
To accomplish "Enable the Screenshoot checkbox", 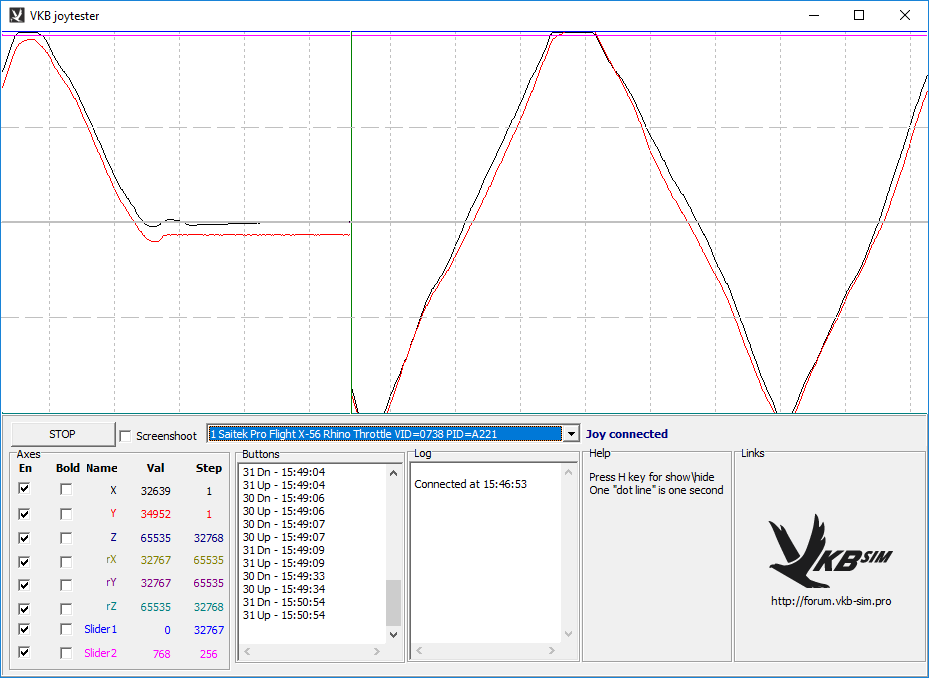I will (125, 436).
